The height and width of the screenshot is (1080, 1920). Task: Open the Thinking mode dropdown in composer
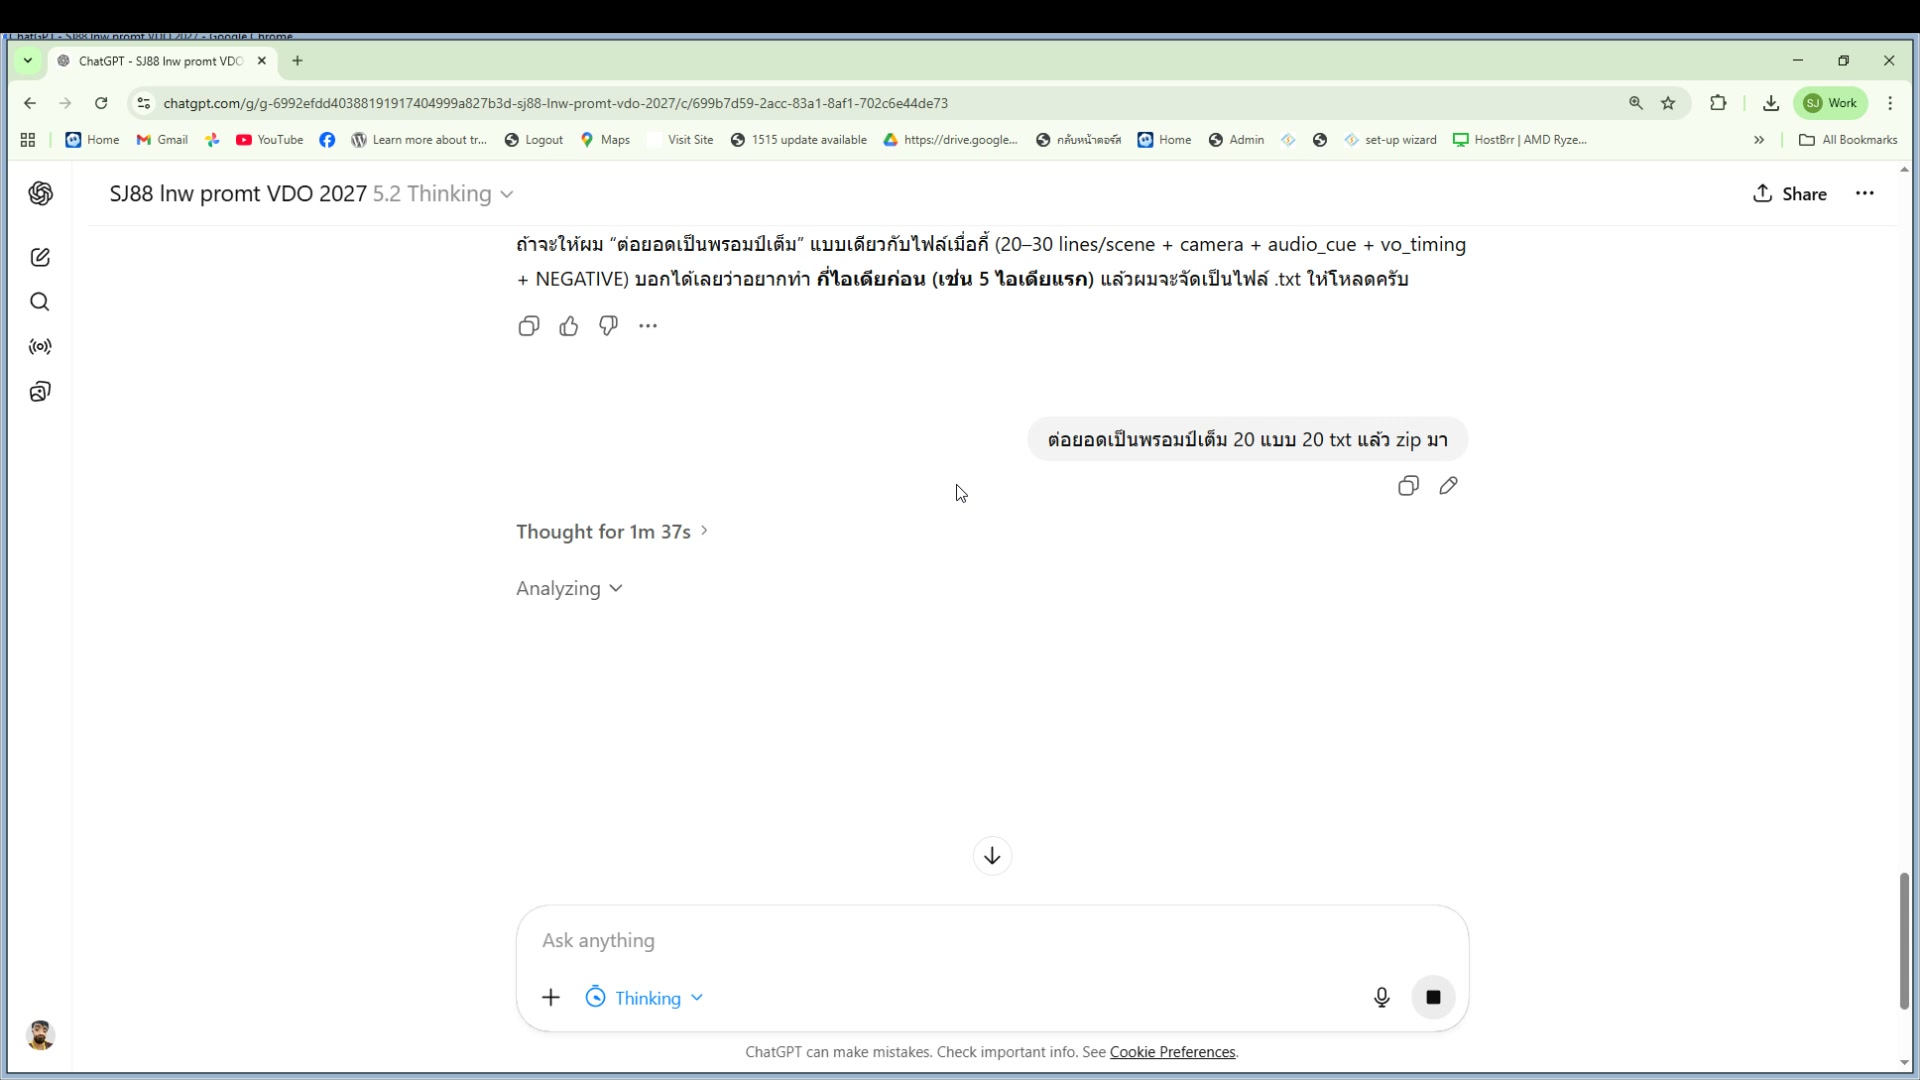tap(643, 997)
